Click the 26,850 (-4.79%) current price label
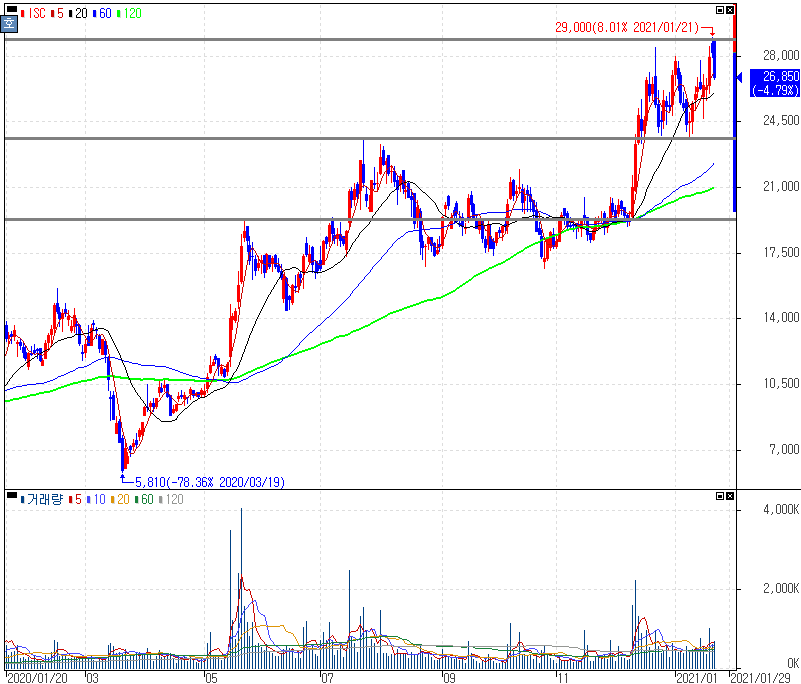This screenshot has width=801, height=684. [774, 83]
